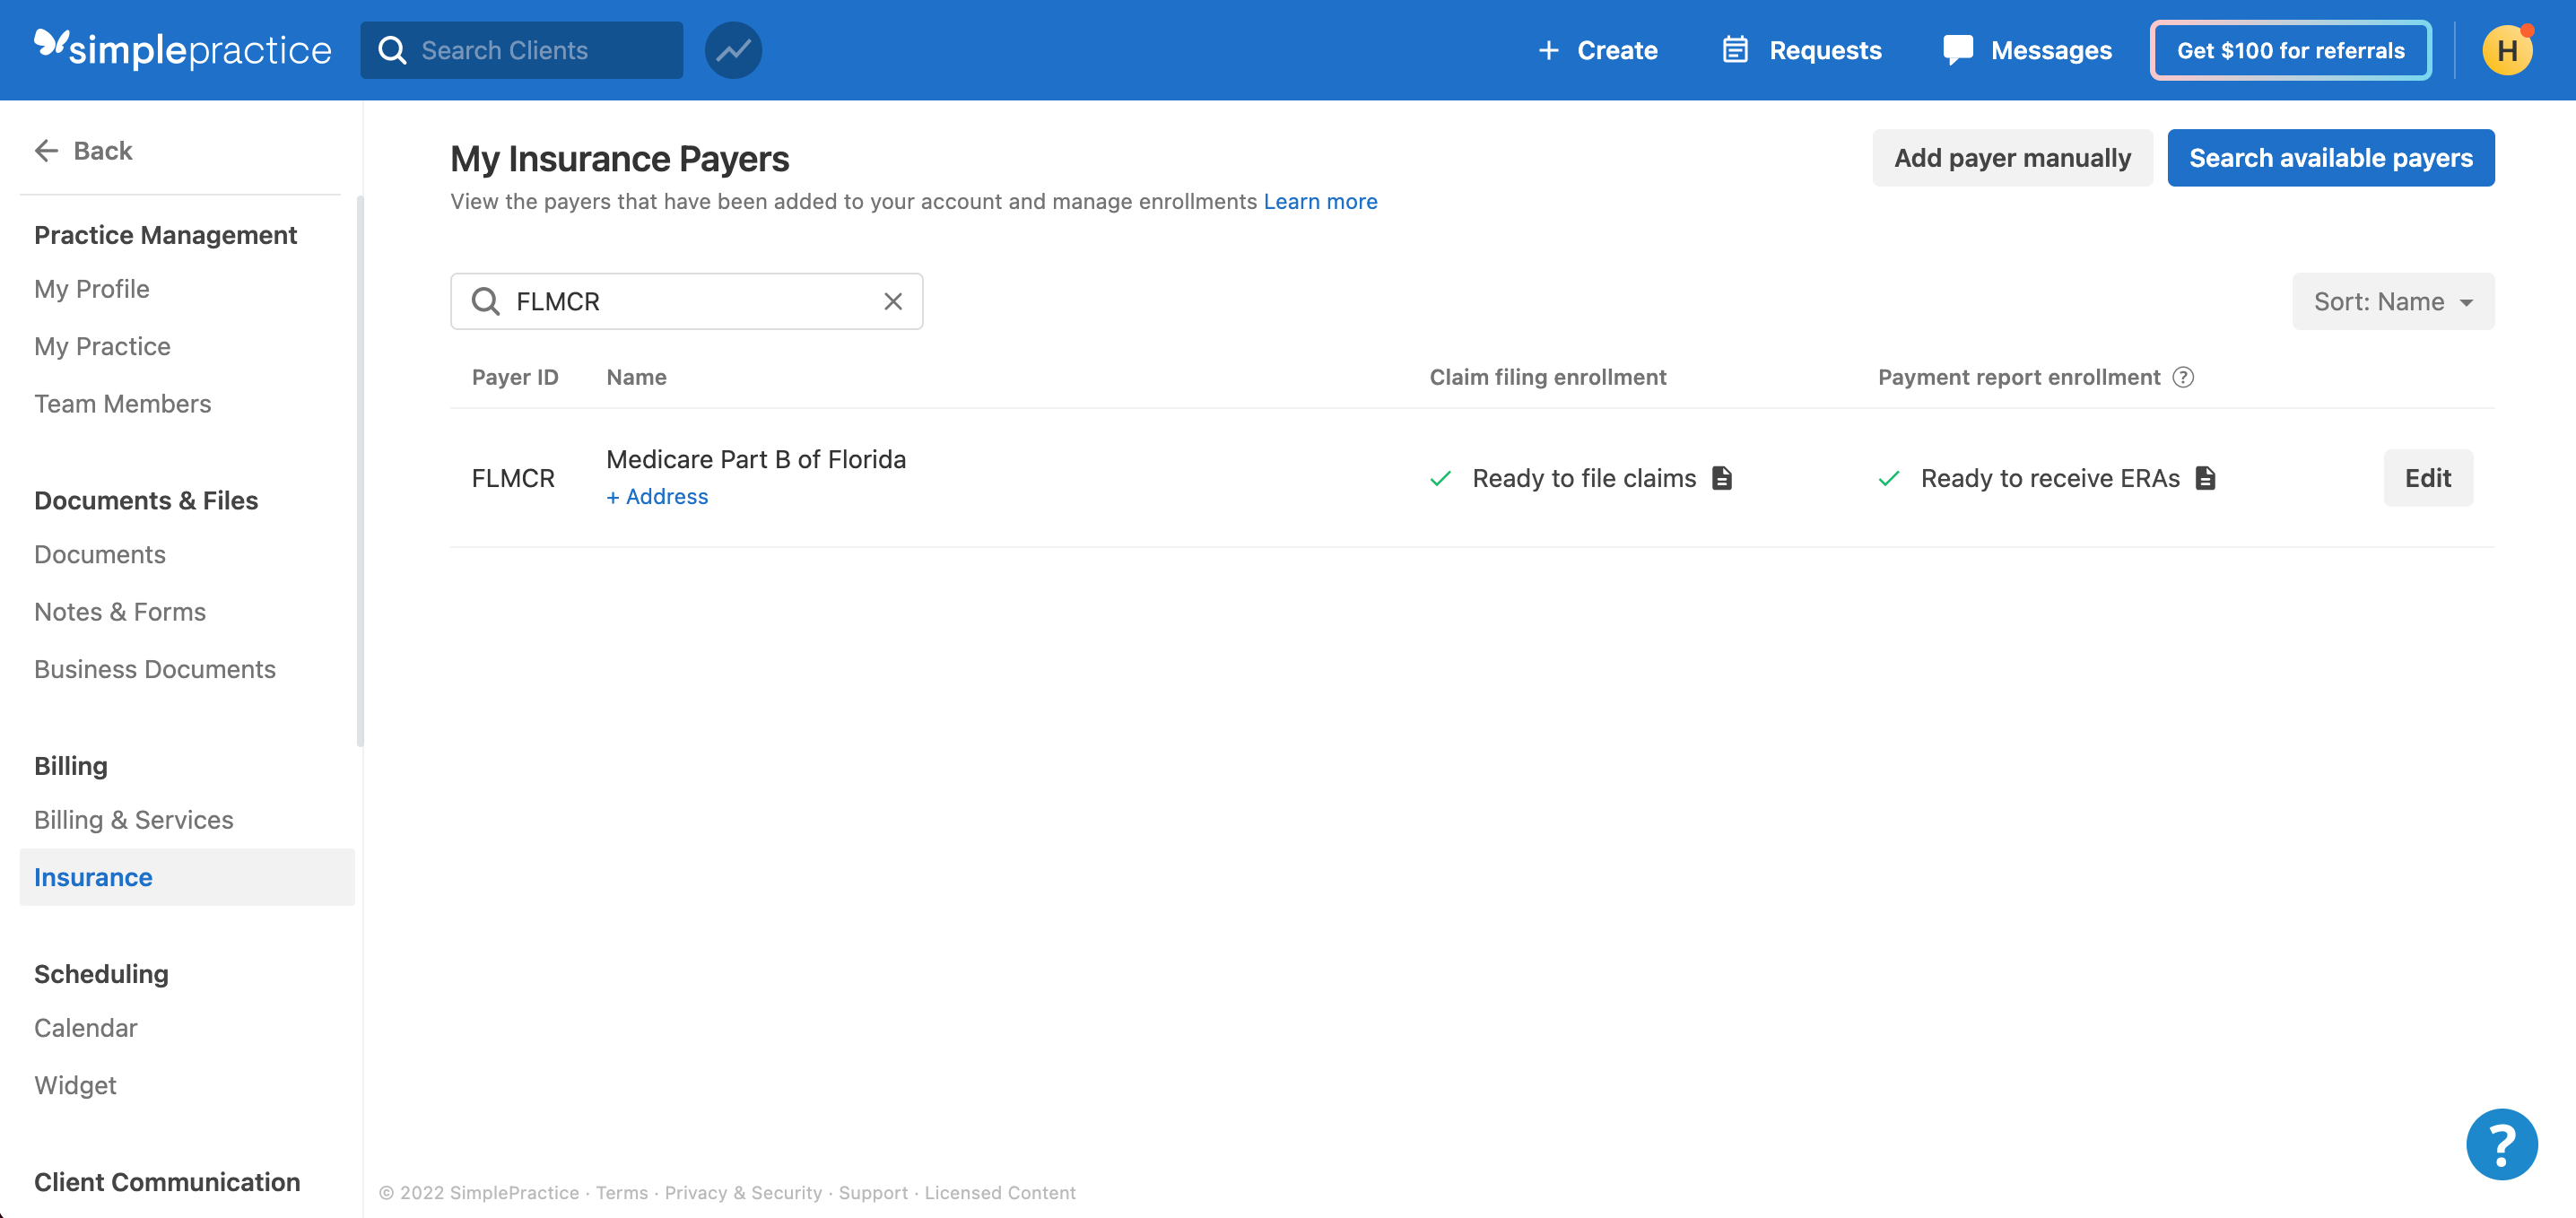Go to Billing & Services in the sidebar
This screenshot has width=2576, height=1218.
click(133, 820)
